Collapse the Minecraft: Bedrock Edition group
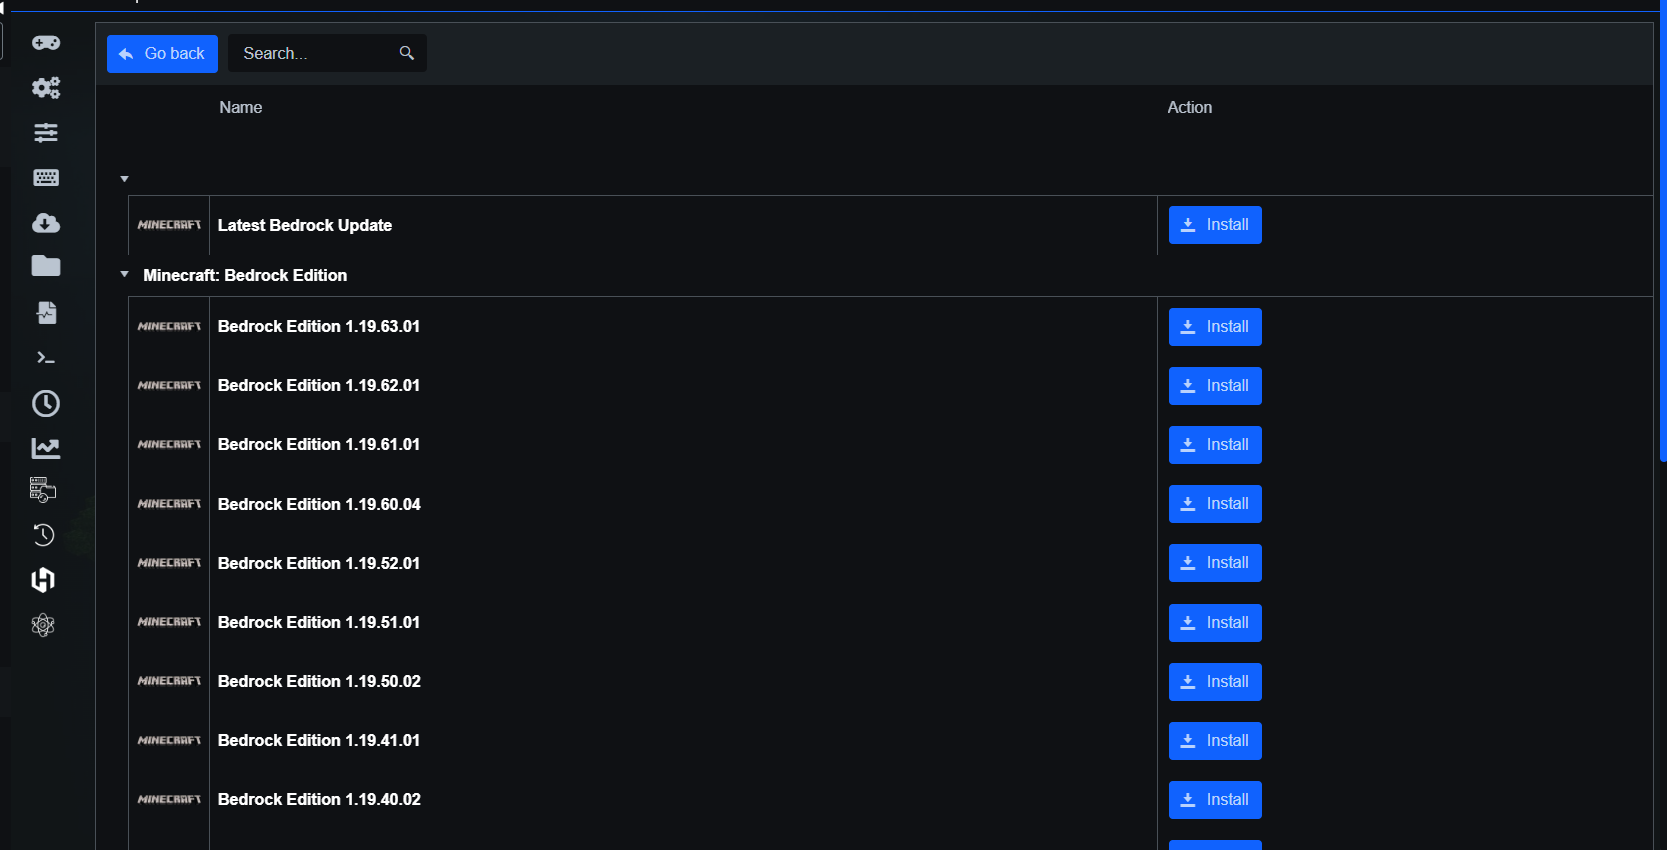Image resolution: width=1667 pixels, height=850 pixels. click(125, 274)
